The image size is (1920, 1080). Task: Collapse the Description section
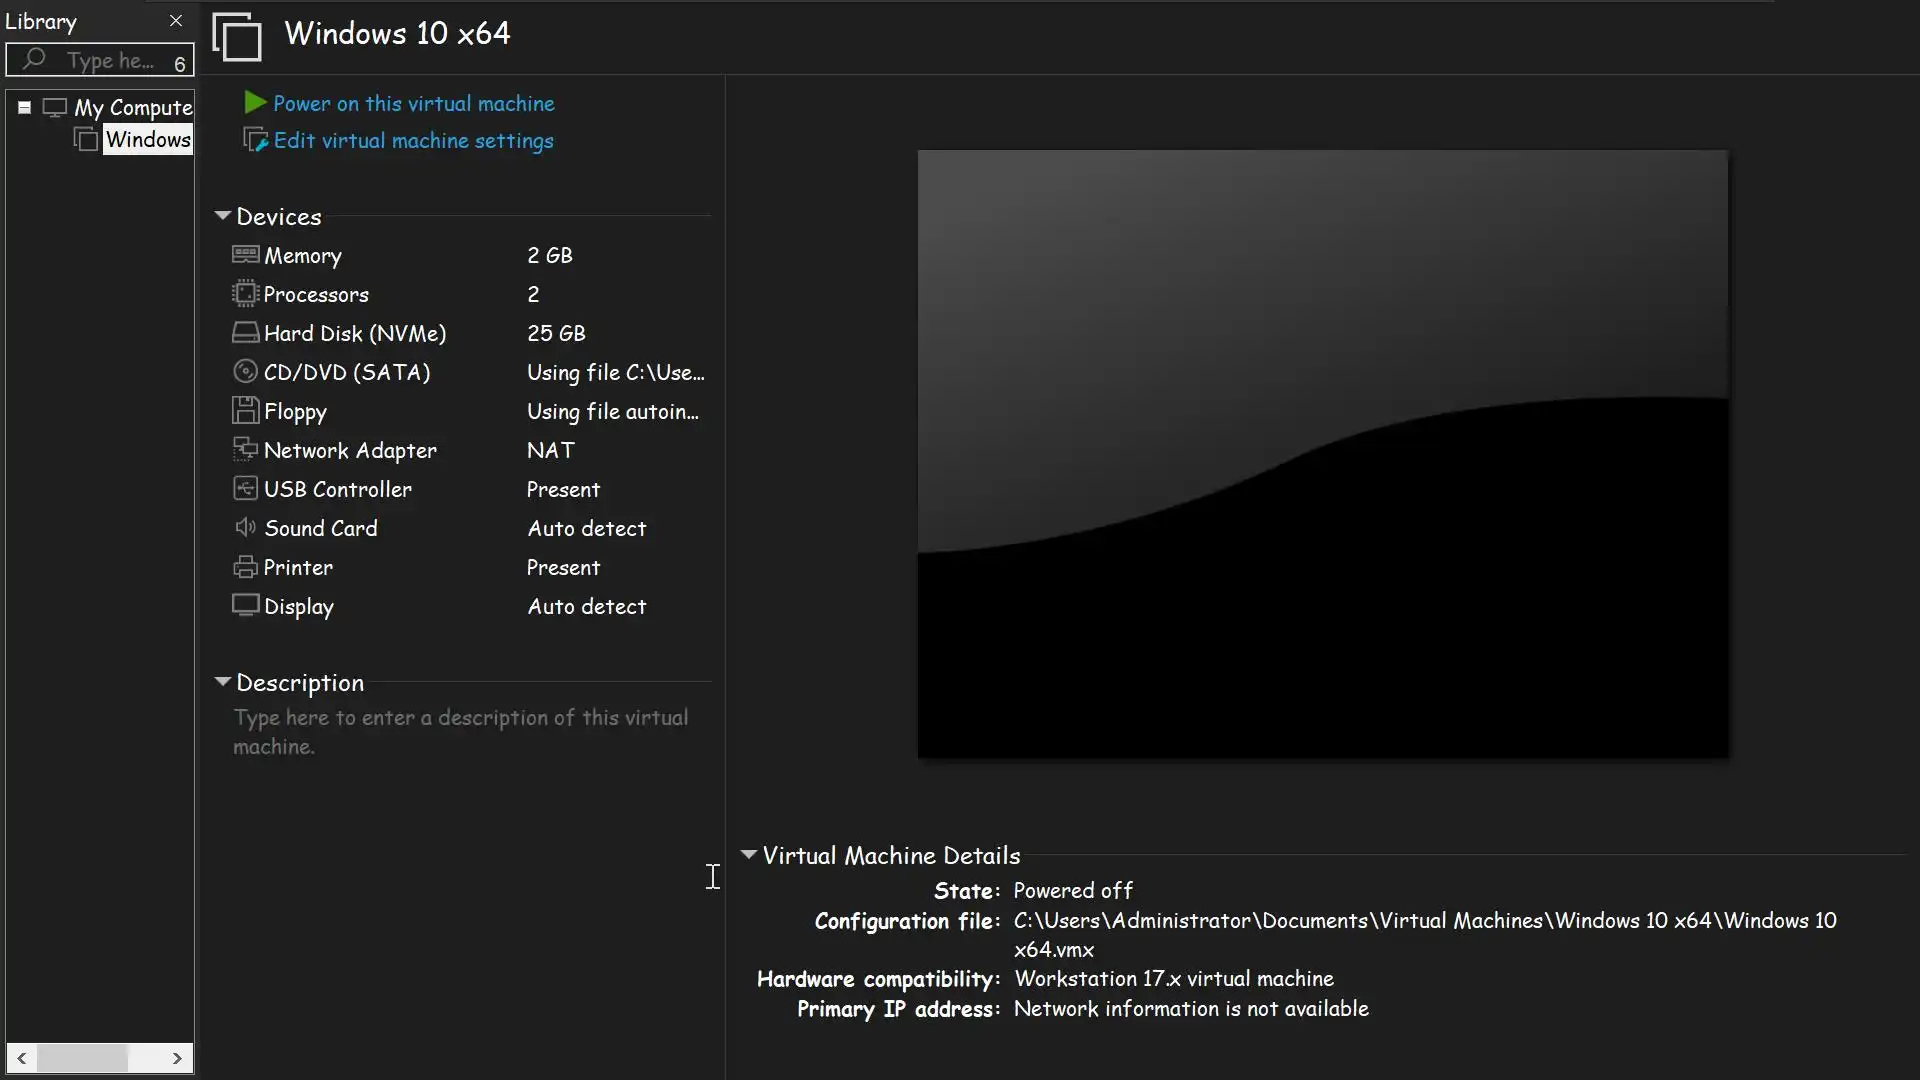[223, 682]
